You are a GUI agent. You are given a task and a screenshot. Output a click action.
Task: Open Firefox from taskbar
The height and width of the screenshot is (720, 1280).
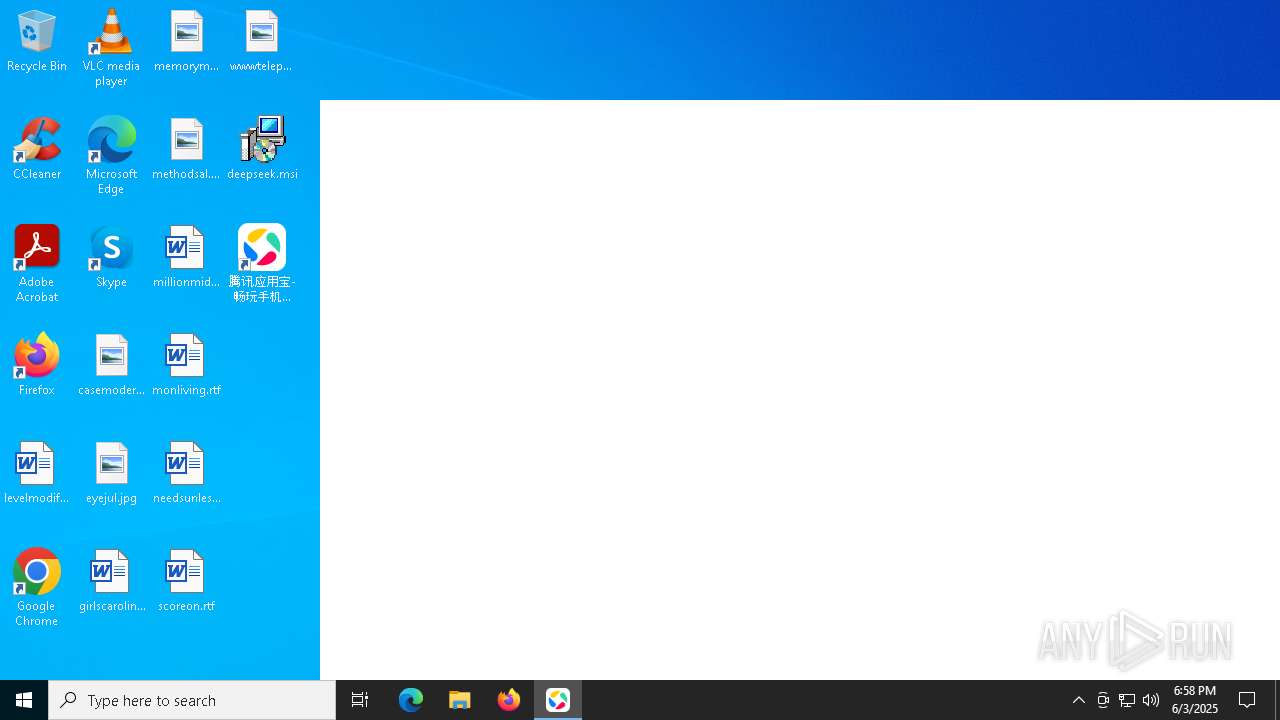point(509,700)
